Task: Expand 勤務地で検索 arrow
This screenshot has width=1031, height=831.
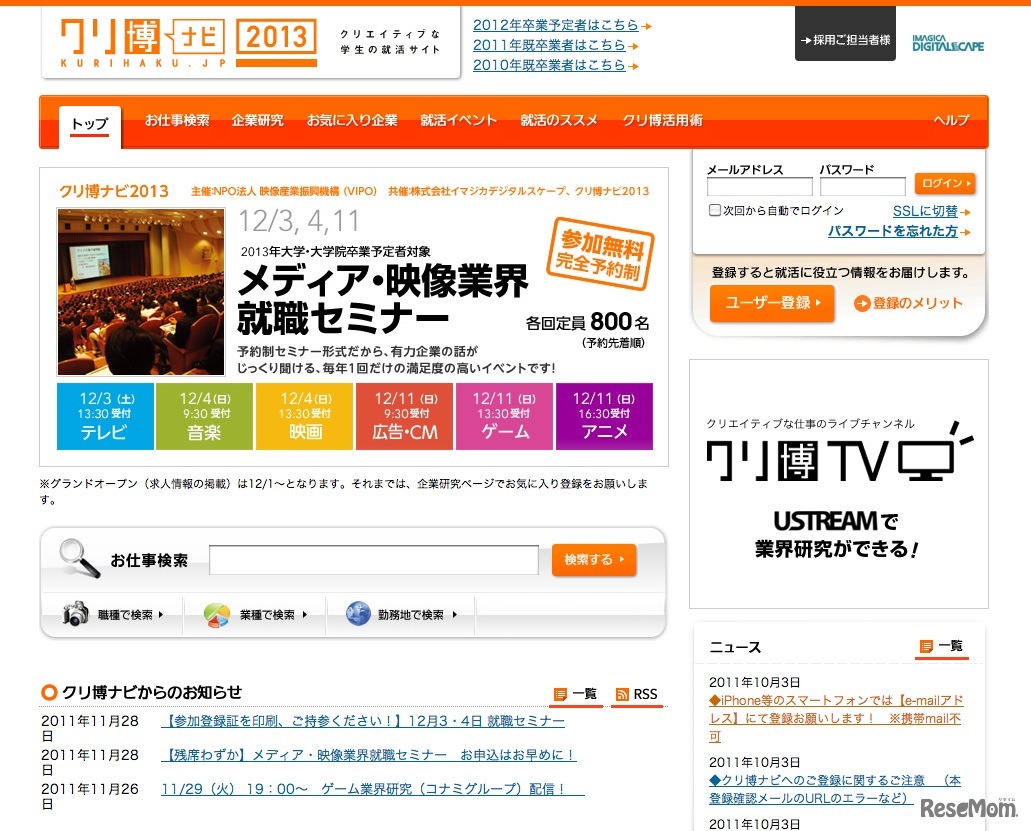Action: 454,615
